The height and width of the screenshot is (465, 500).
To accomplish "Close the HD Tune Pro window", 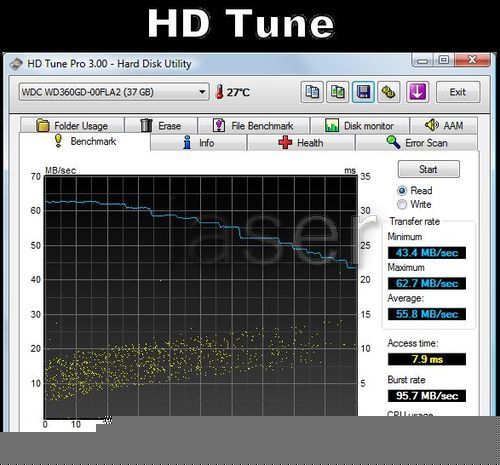I will point(472,60).
